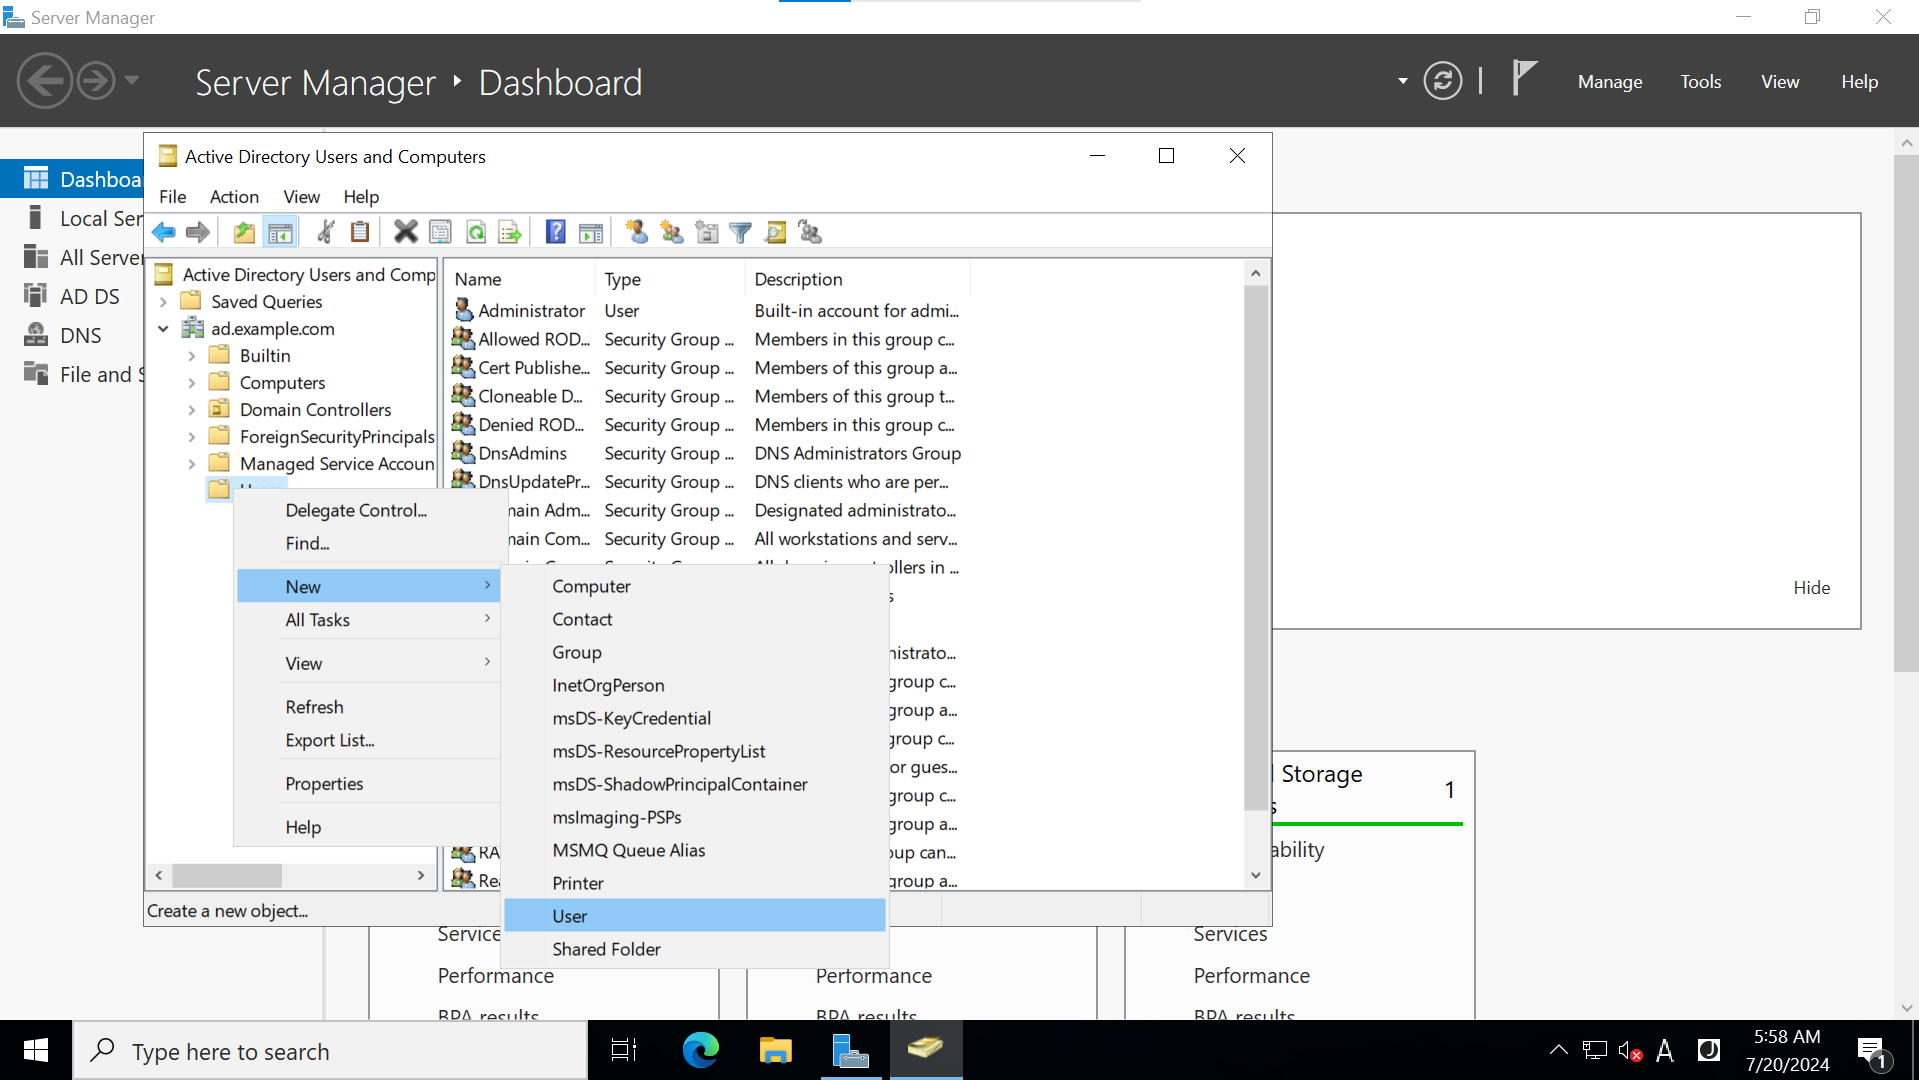The image size is (1919, 1080).
Task: Collapse the ad.example.com tree node
Action: (164, 328)
